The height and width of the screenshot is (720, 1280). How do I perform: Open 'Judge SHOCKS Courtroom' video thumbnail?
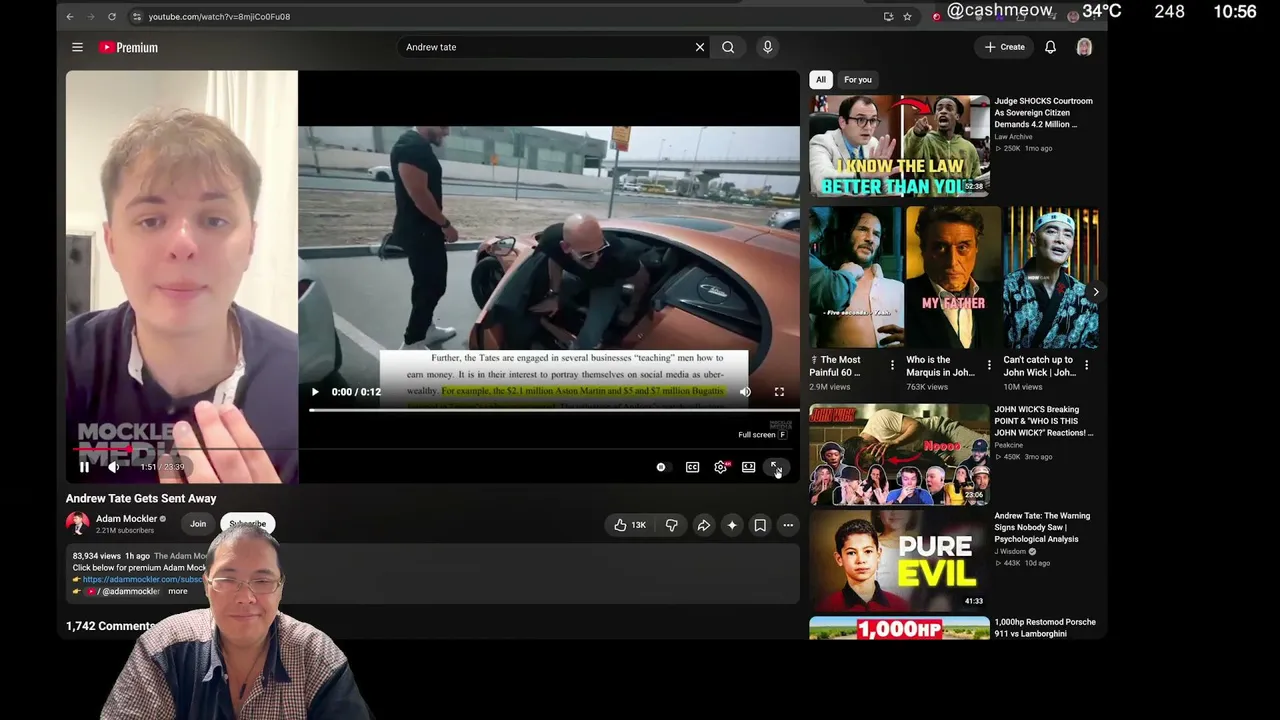tap(899, 145)
